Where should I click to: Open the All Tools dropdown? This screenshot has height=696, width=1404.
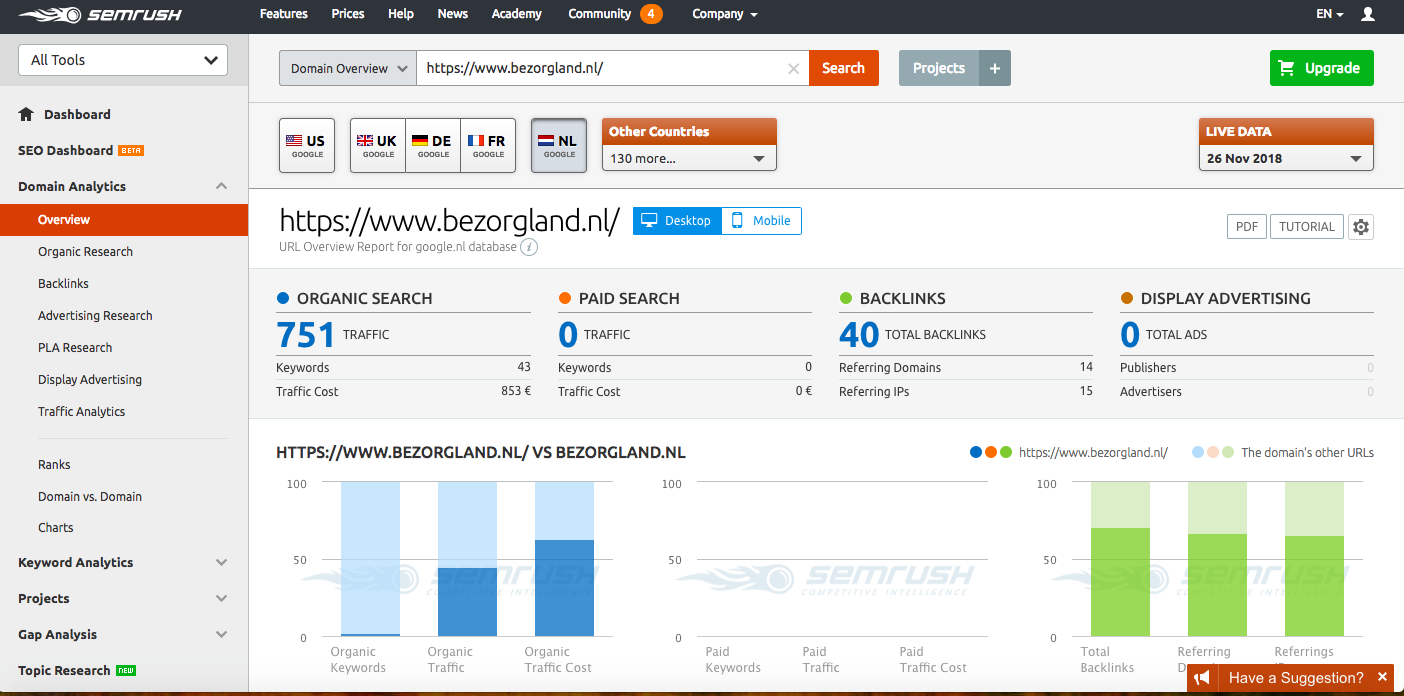123,60
